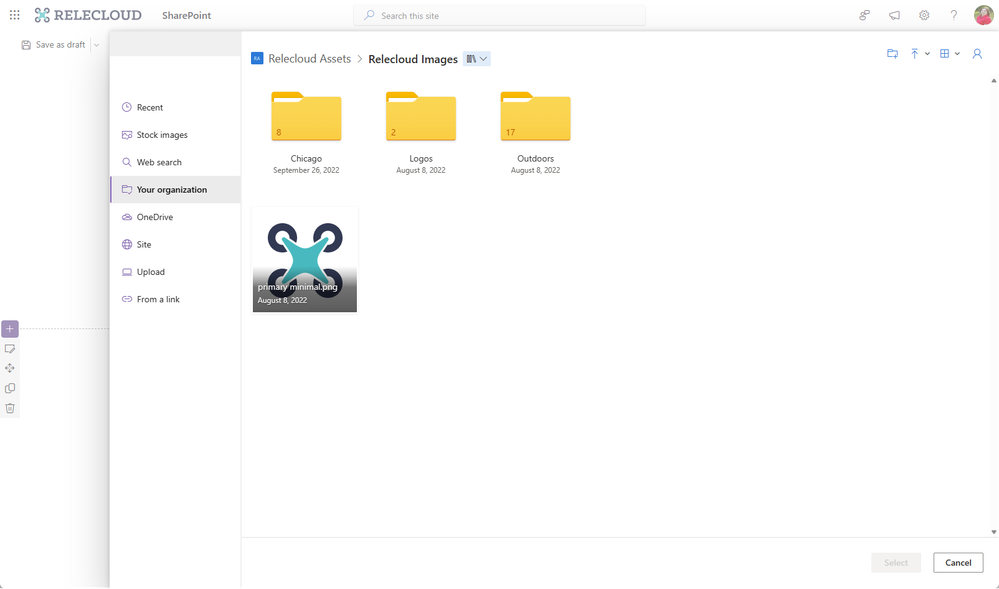Open the help question mark icon
Viewport: 999px width, 589px height.
[x=954, y=15]
